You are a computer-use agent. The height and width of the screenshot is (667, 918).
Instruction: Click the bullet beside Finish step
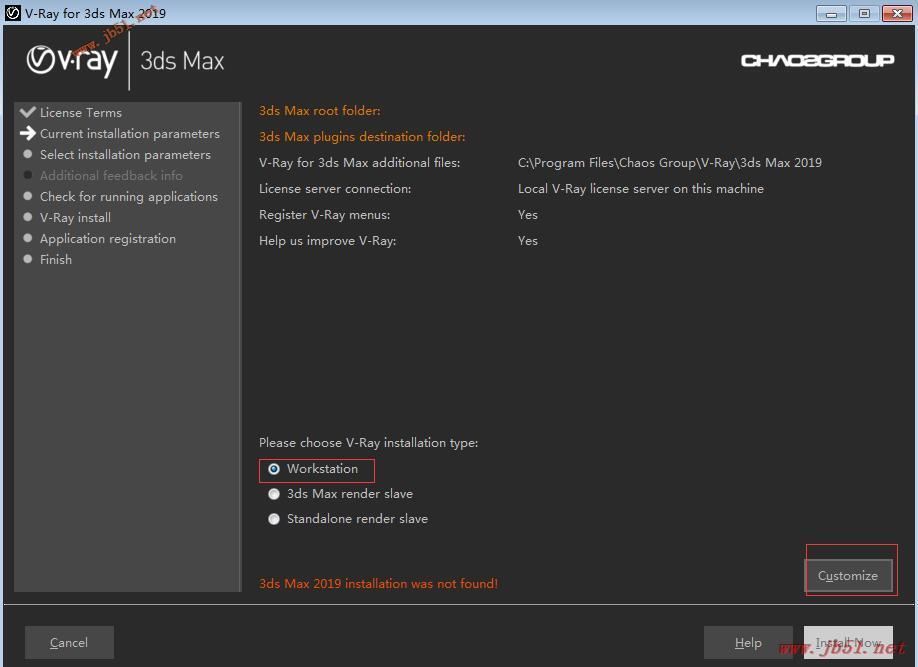pos(28,259)
